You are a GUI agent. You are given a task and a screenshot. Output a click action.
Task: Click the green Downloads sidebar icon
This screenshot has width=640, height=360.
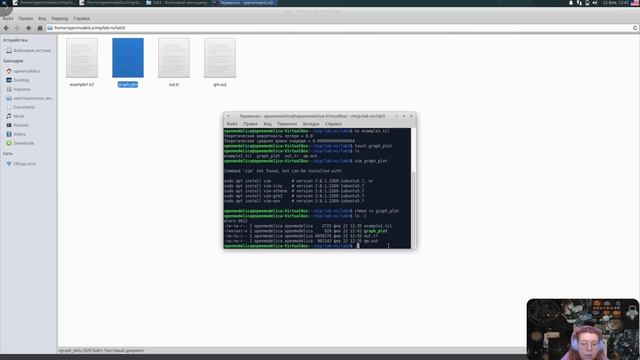tap(9, 143)
